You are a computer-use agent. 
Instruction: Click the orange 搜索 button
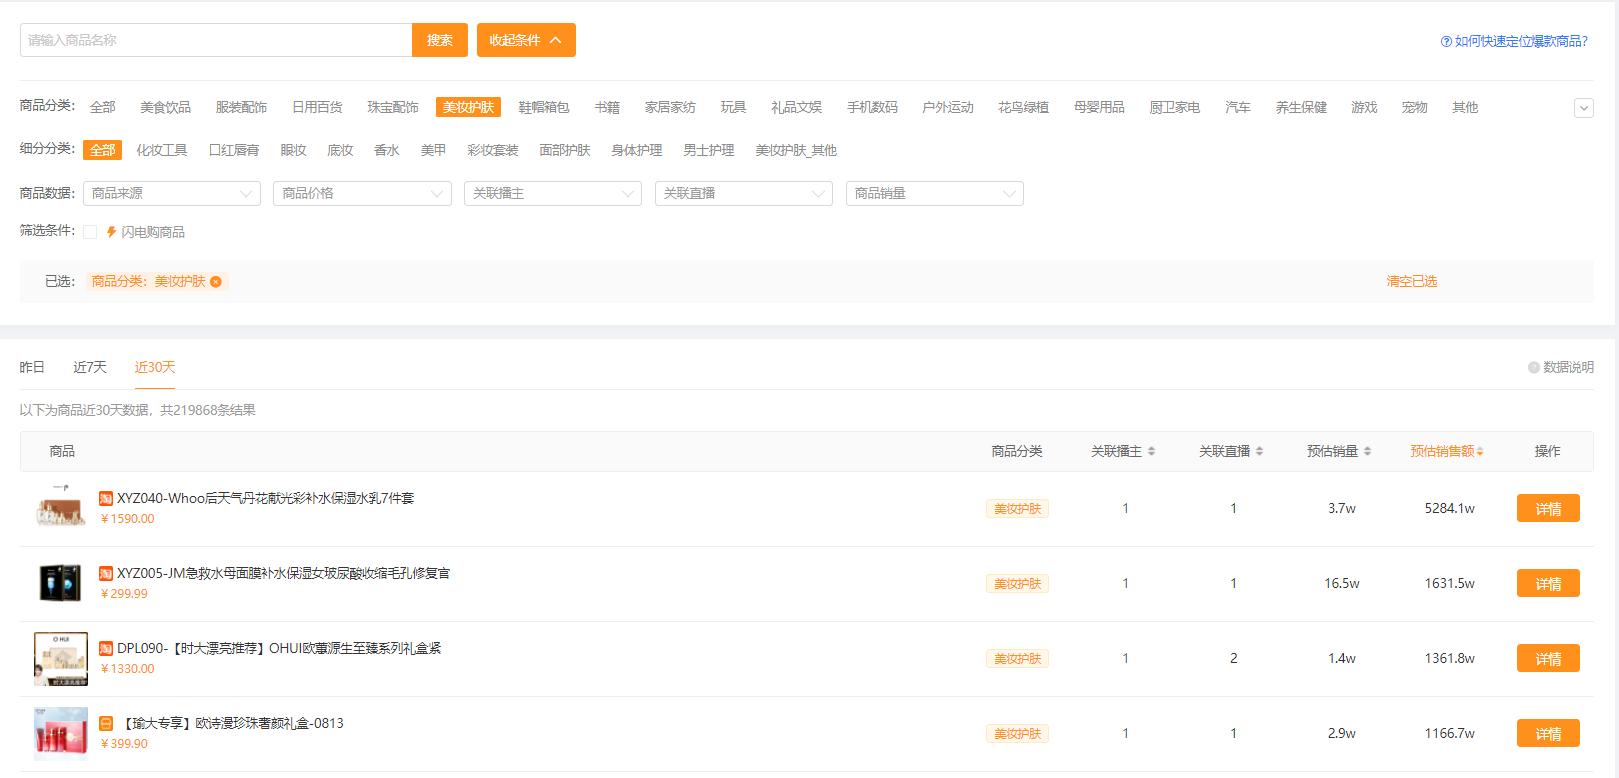click(440, 40)
